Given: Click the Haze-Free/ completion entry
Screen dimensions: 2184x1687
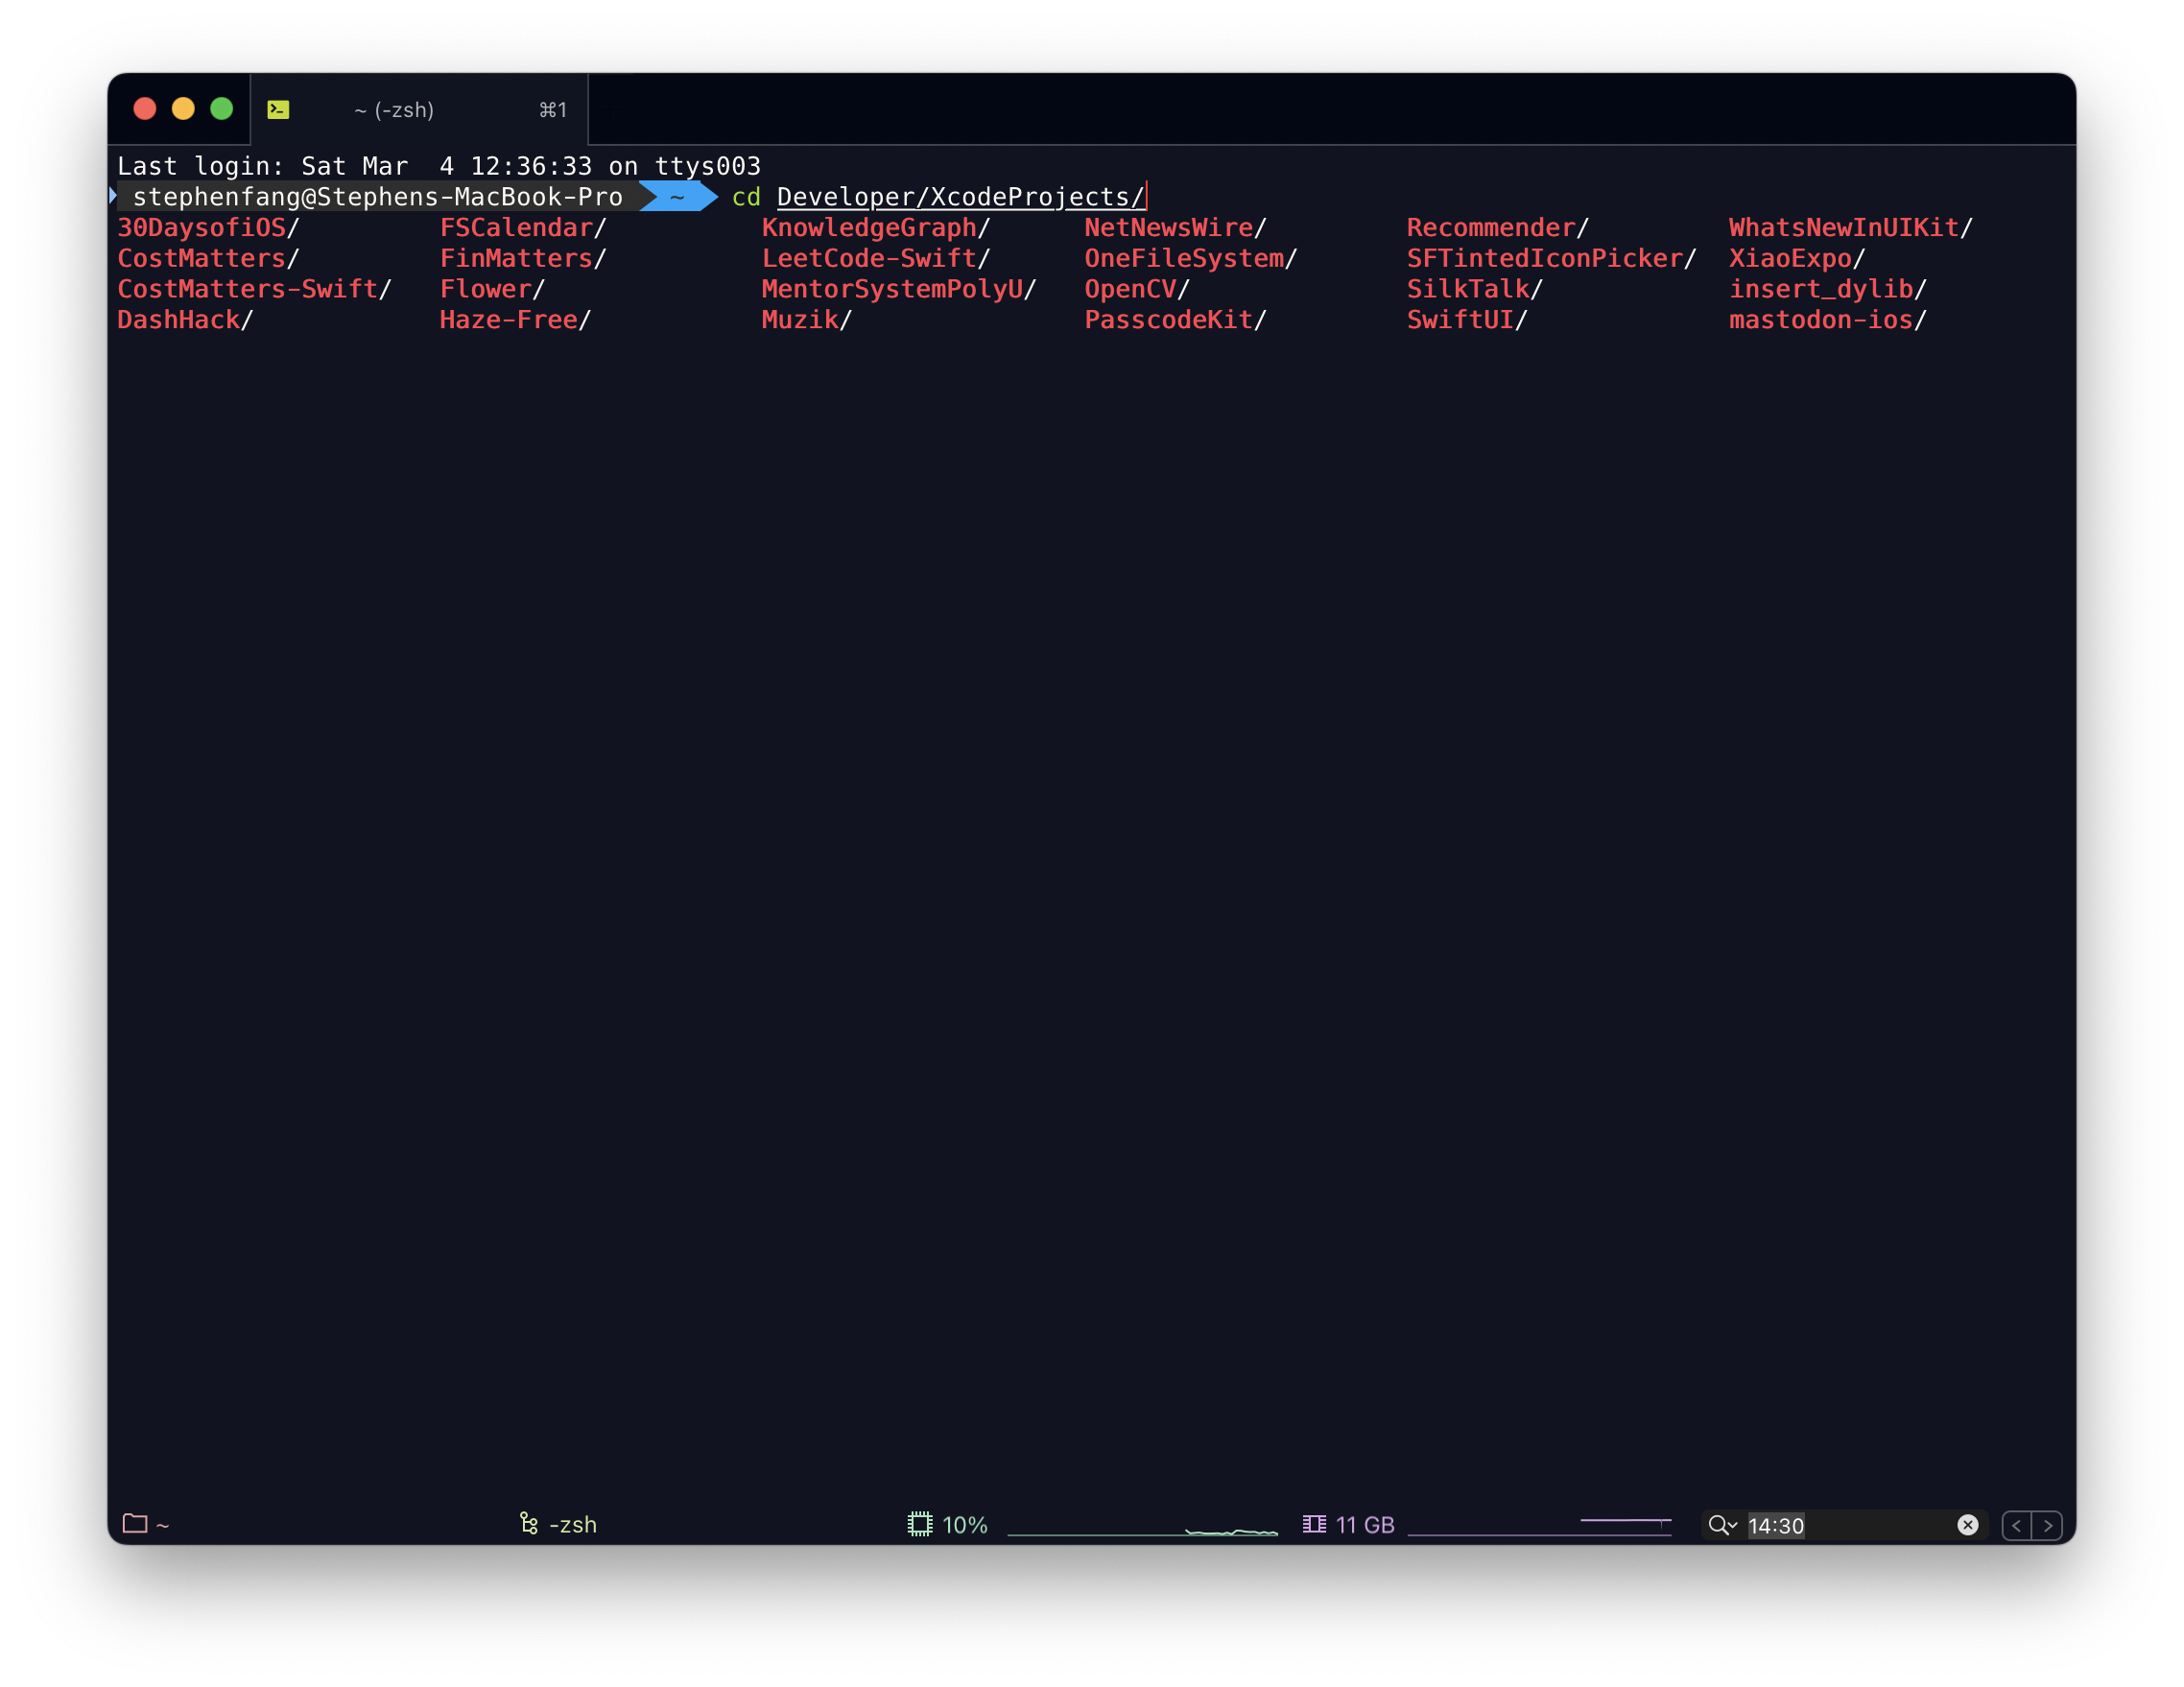Looking at the screenshot, I should point(515,320).
